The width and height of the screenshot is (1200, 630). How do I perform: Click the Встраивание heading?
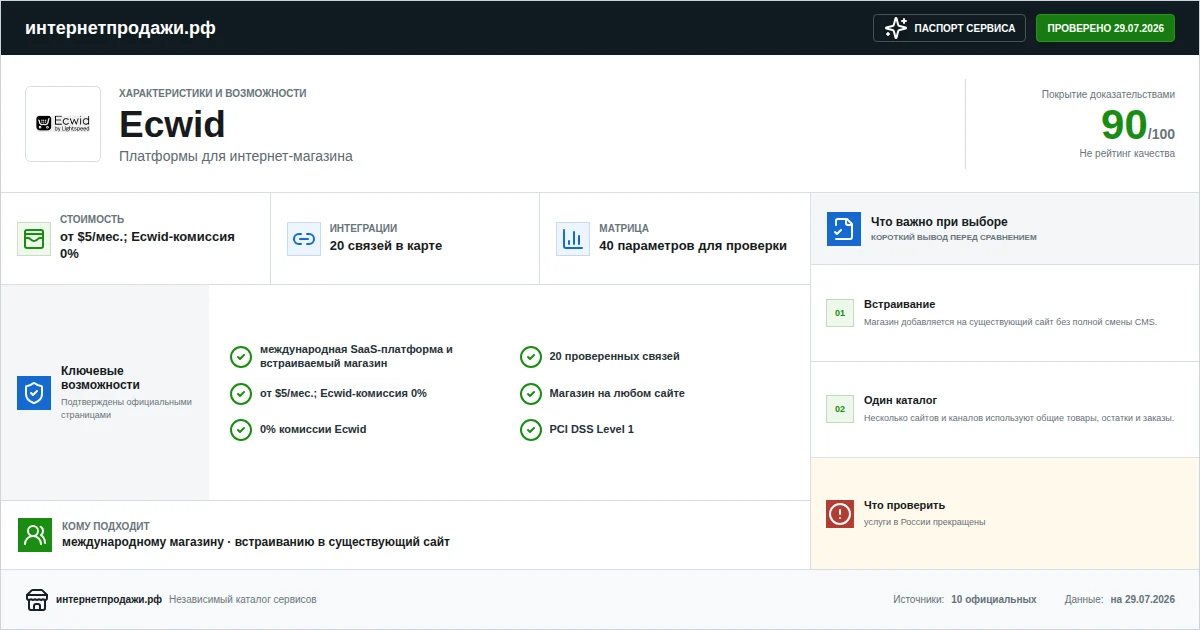tap(900, 304)
